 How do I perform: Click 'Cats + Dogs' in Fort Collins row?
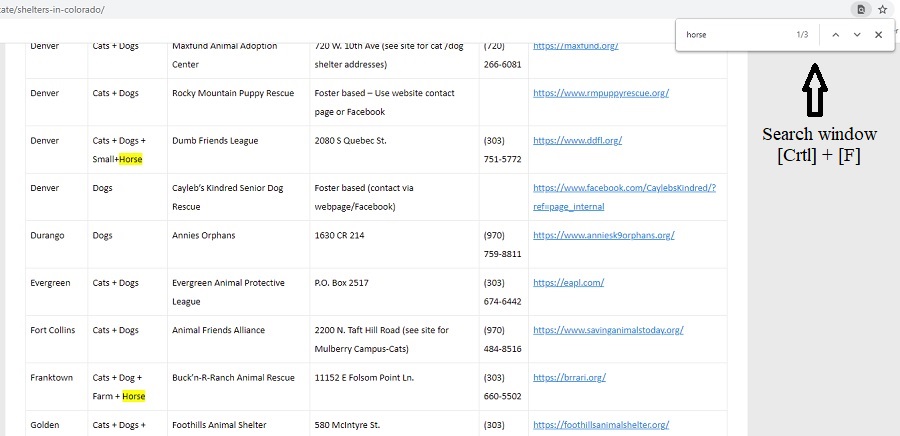coord(115,330)
